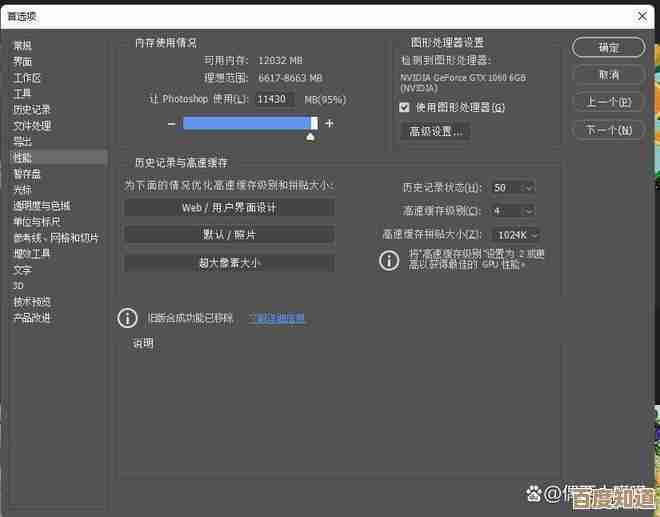Image resolution: width=660 pixels, height=517 pixels.
Task: Click the 图形处理器设置 section heading
Action: pyautogui.click(x=447, y=42)
